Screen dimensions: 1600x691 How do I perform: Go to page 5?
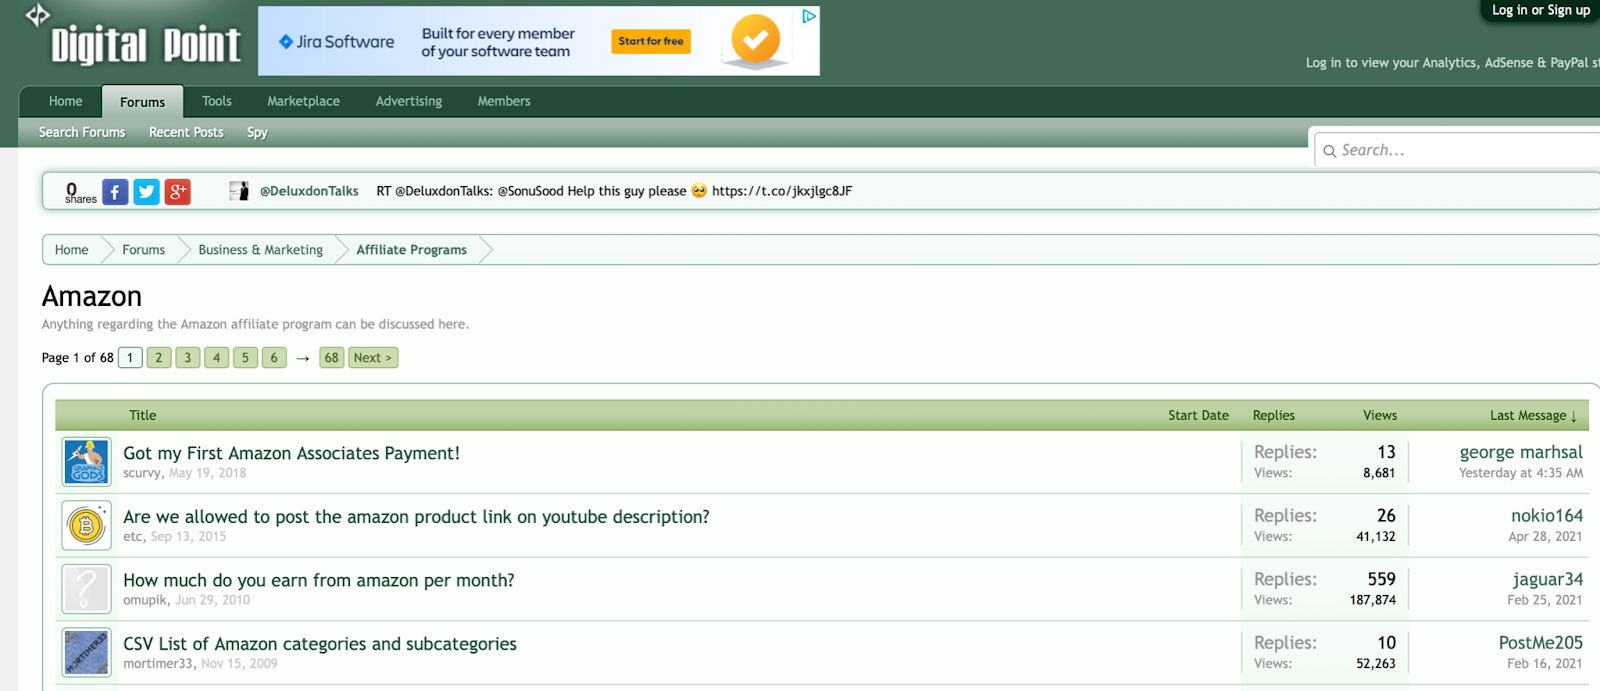245,358
